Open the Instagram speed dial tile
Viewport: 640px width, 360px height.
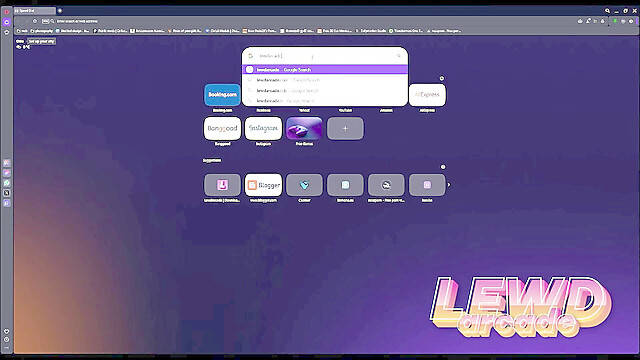pos(263,129)
